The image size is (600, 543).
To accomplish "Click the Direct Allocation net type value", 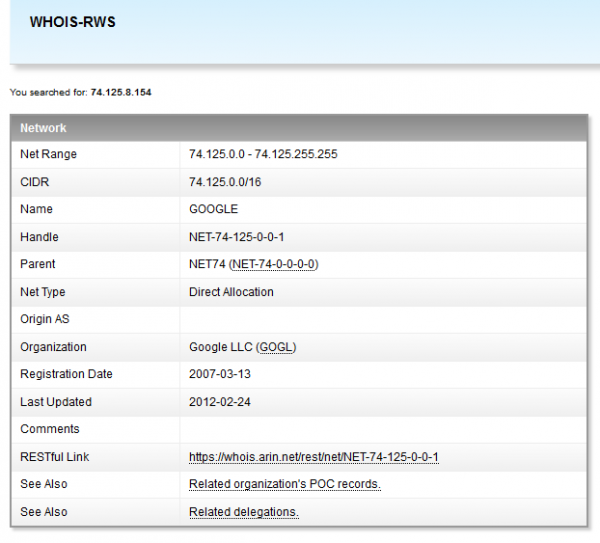I will 231,292.
